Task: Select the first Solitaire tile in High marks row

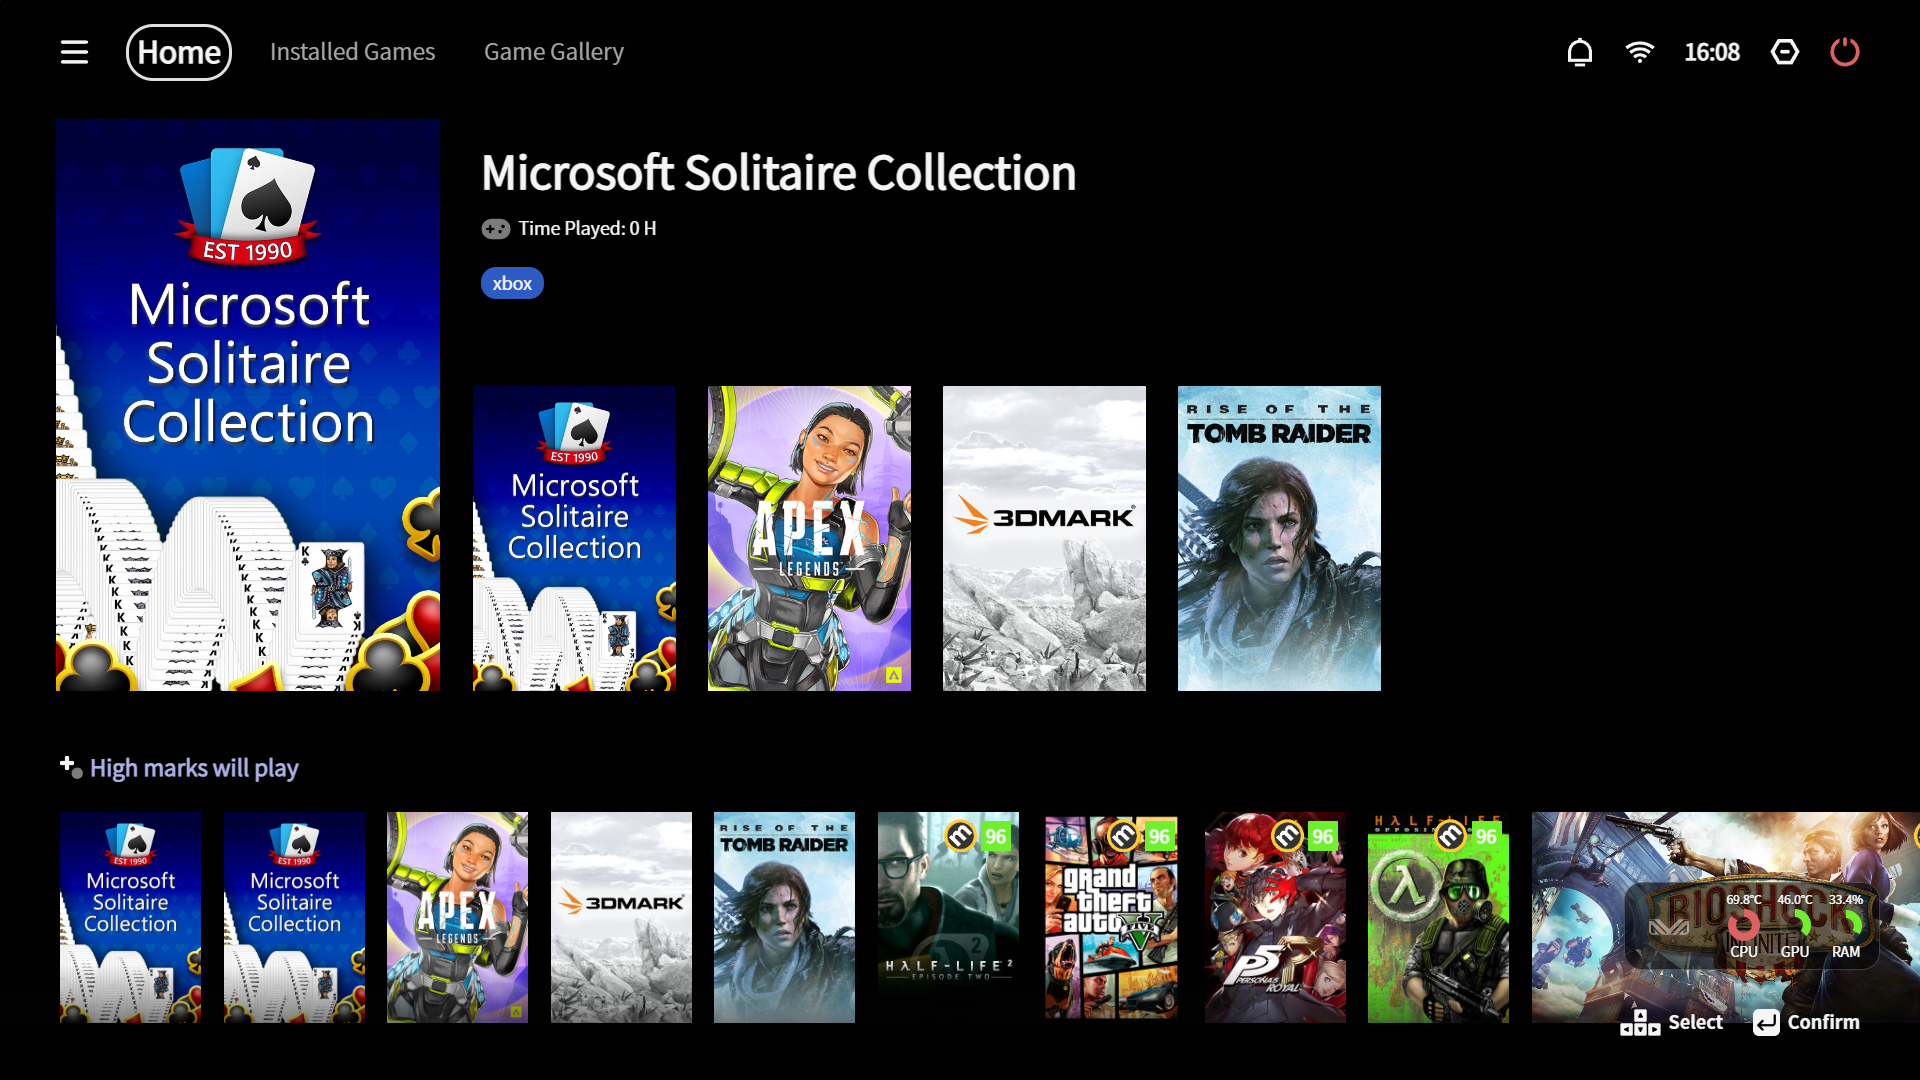Action: [130, 917]
